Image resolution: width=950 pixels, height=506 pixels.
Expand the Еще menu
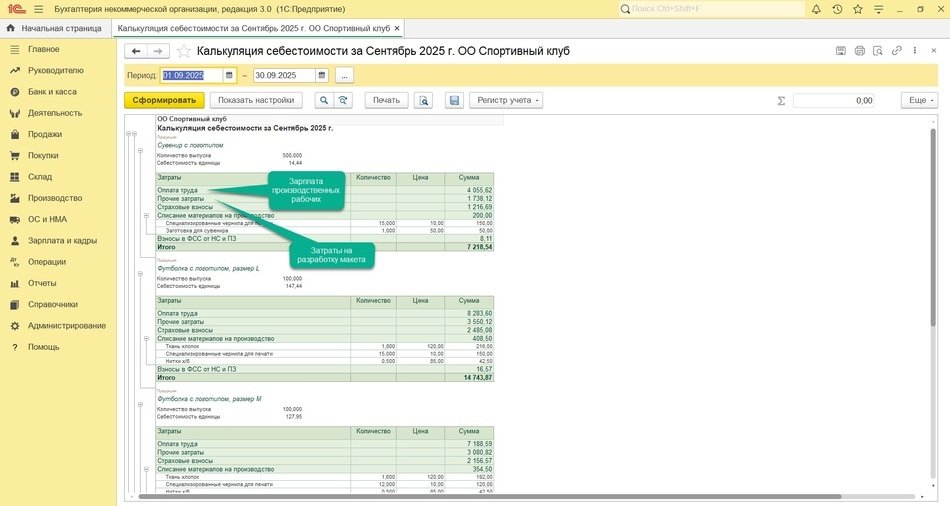point(918,100)
